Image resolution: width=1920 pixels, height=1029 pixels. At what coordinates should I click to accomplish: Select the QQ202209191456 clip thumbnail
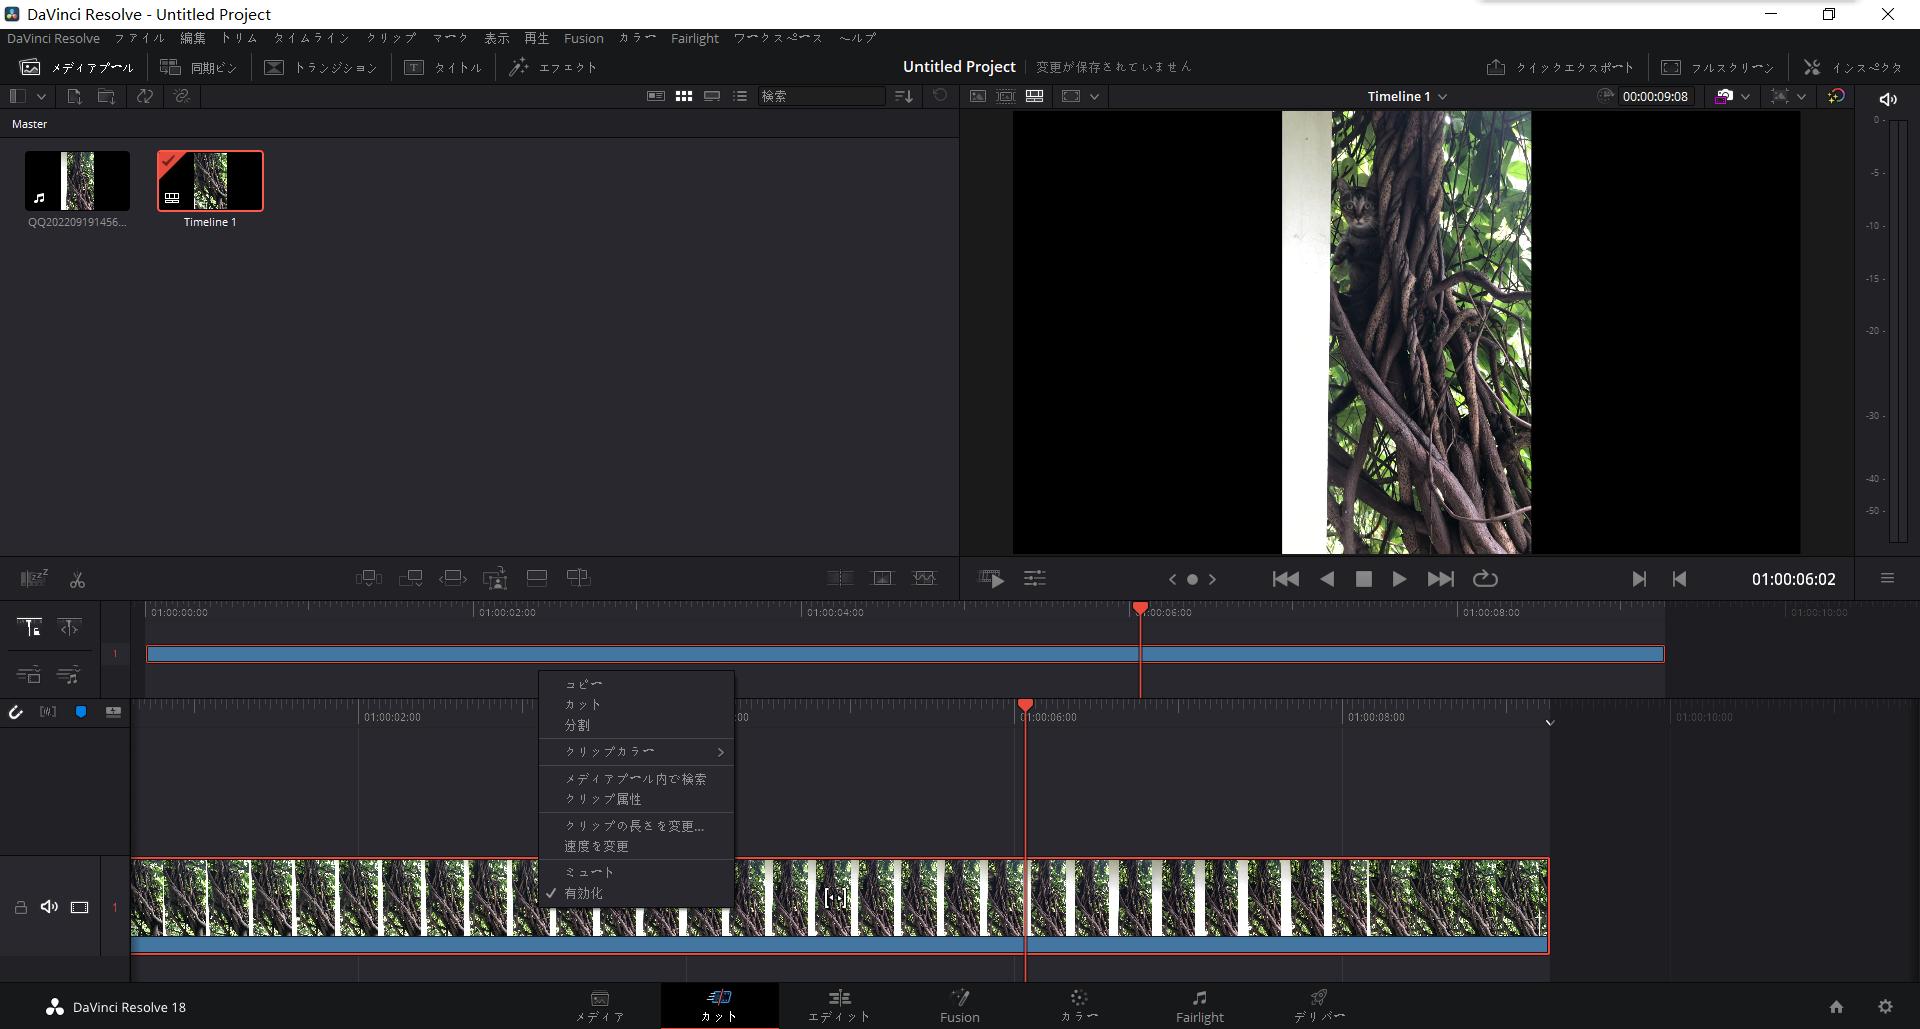click(77, 181)
